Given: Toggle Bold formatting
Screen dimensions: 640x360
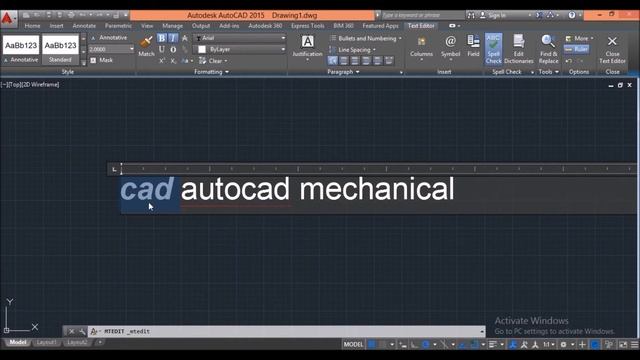Looking at the screenshot, I should [162, 38].
